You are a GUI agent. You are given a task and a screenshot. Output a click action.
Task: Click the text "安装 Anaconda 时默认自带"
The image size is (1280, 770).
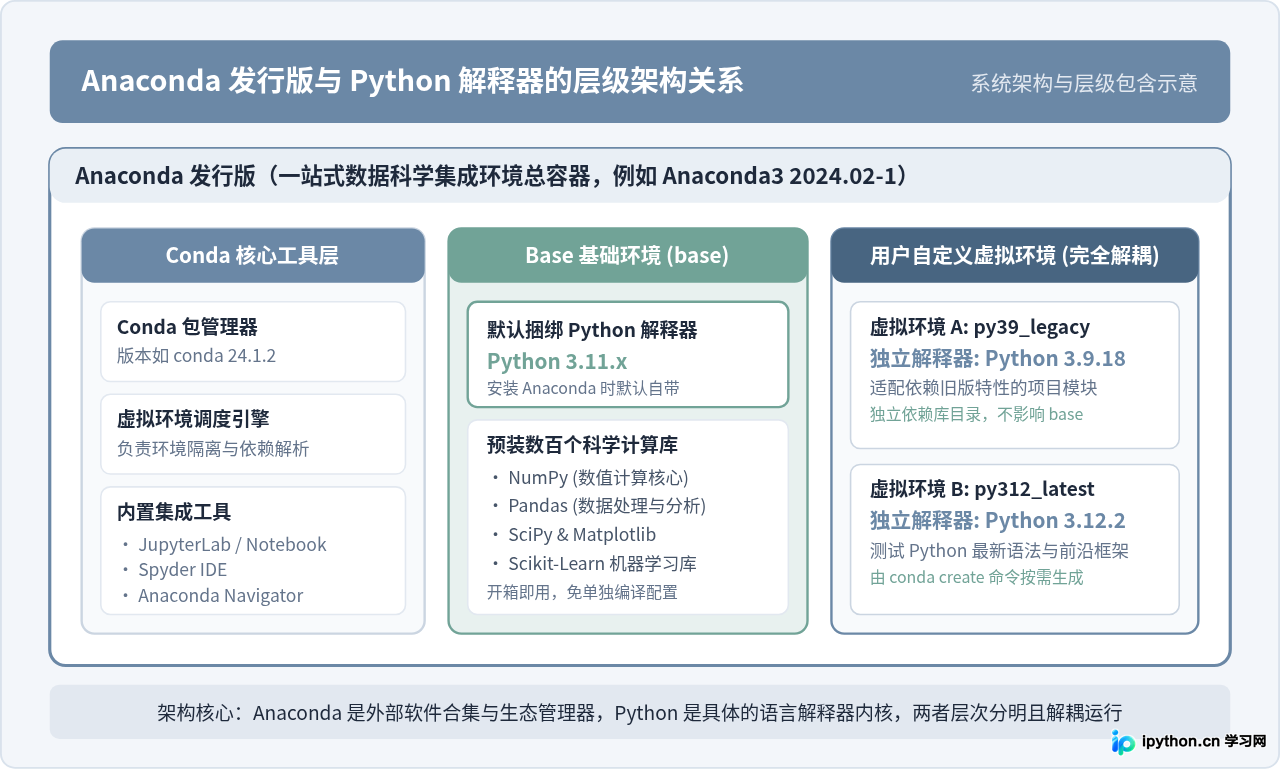pos(583,388)
